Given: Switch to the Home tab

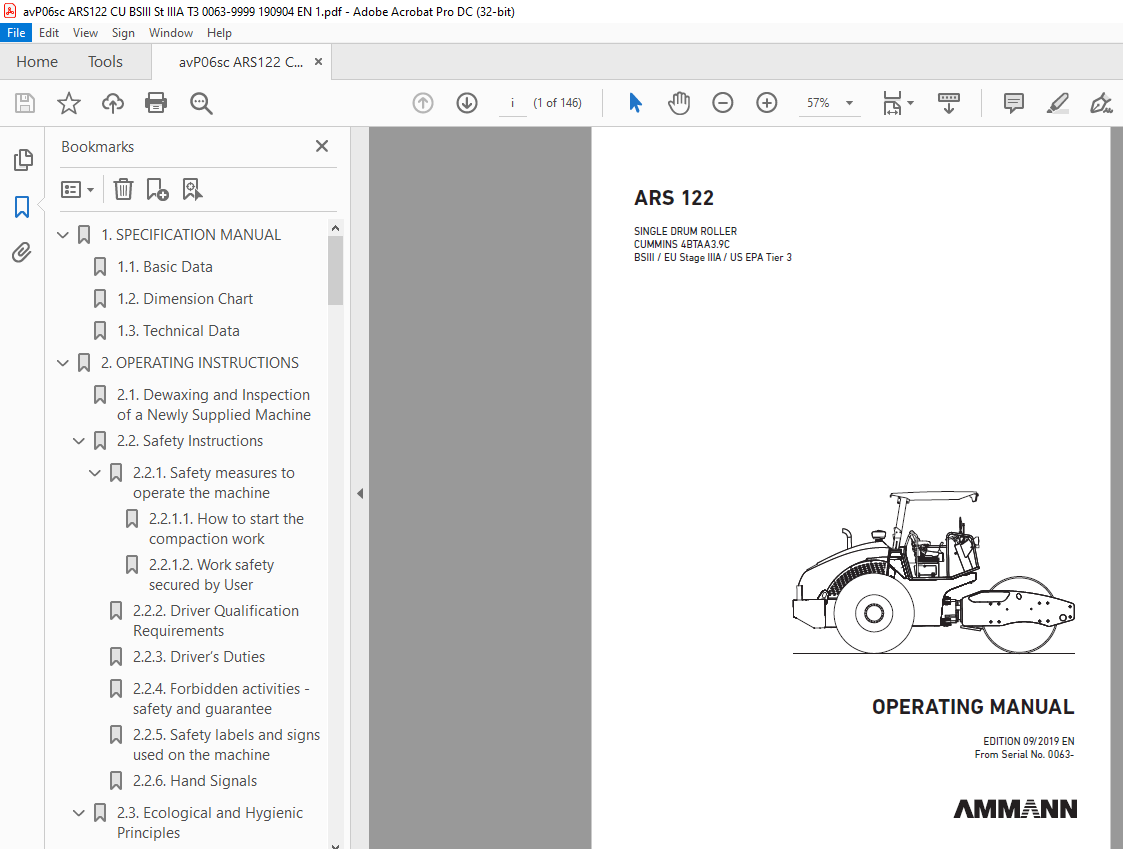Looking at the screenshot, I should 37,62.
